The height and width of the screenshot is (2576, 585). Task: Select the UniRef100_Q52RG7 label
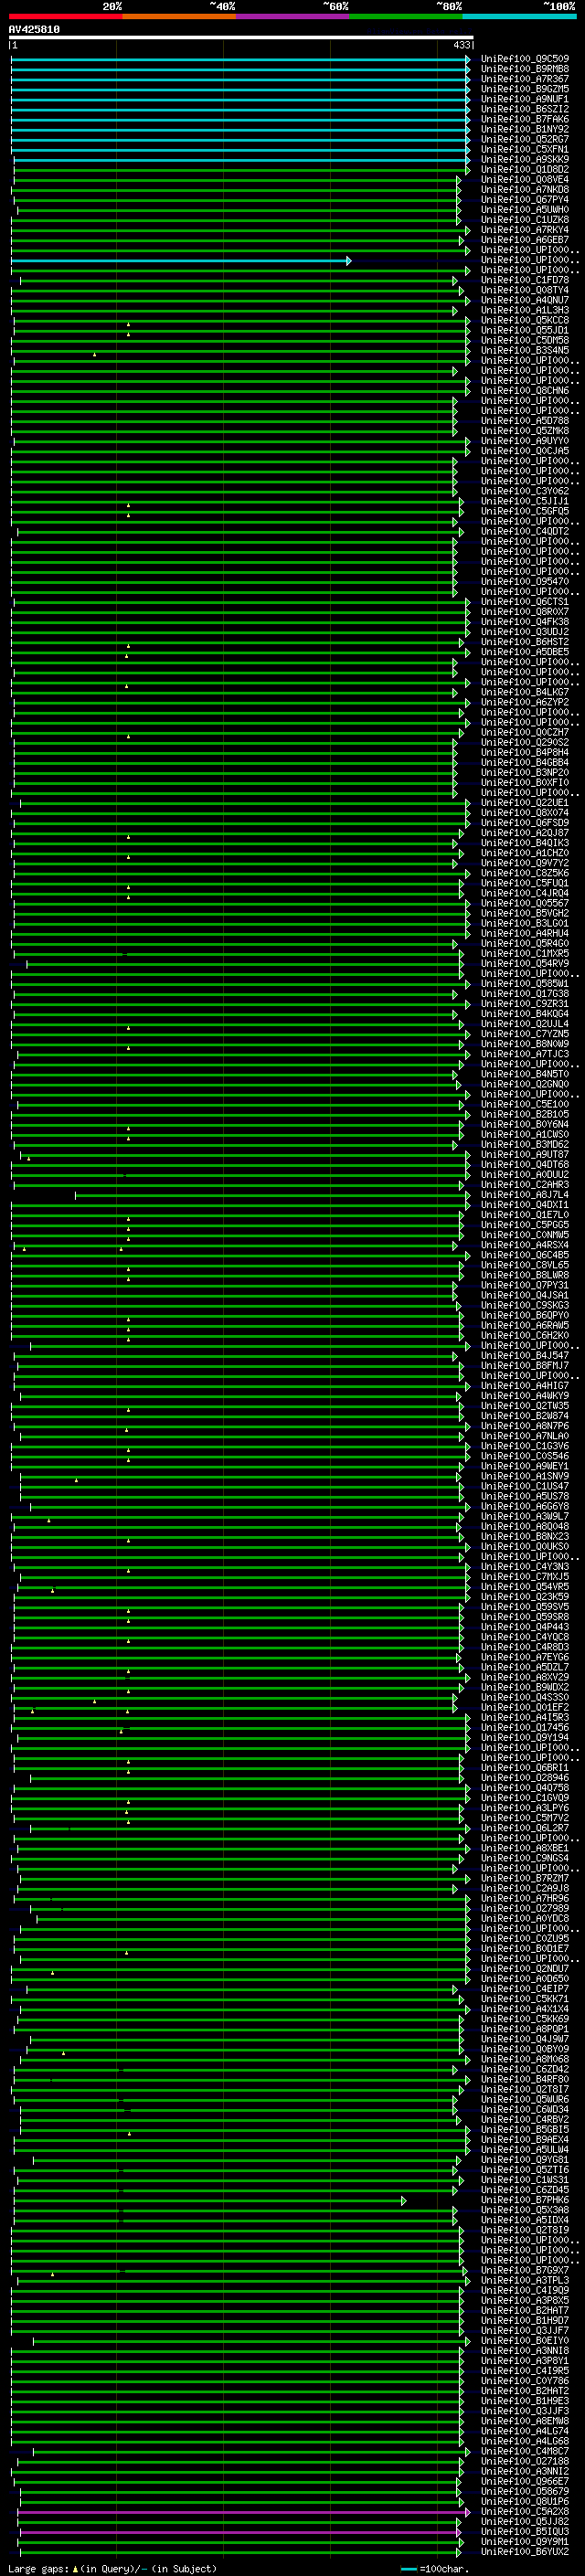pyautogui.click(x=524, y=139)
